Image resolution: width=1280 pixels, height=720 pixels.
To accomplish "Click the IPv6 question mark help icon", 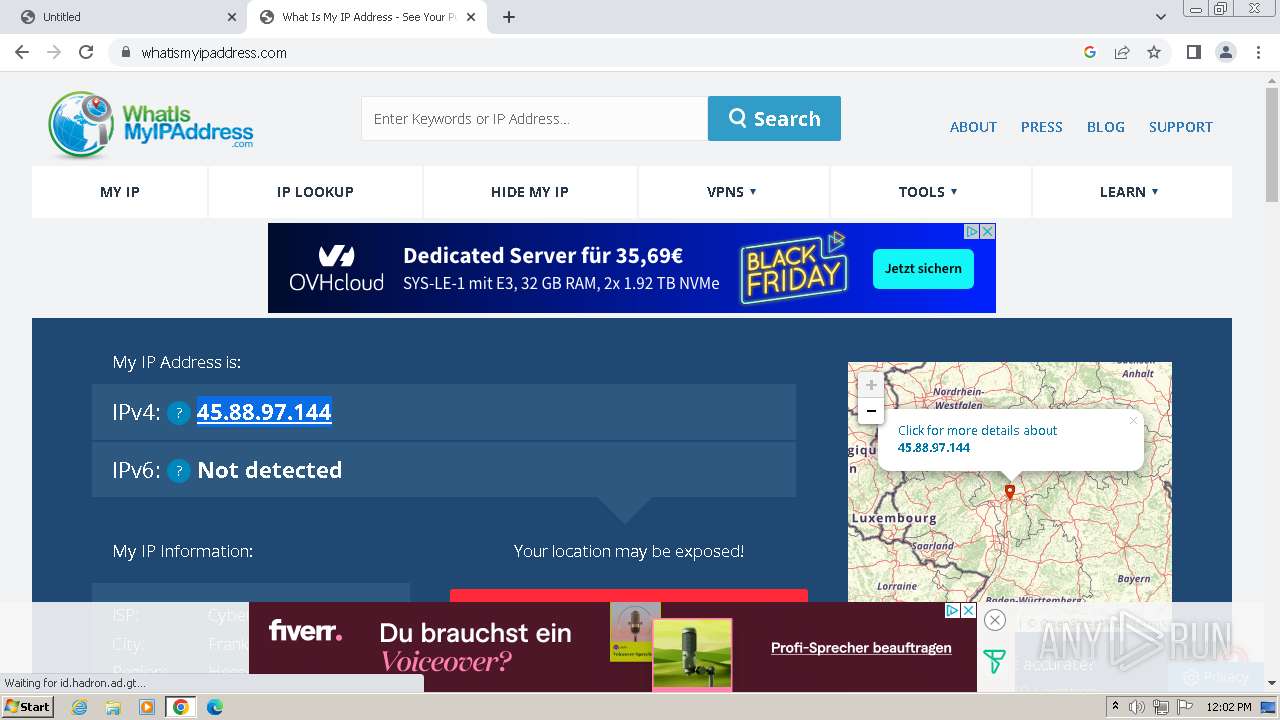I will [x=179, y=471].
